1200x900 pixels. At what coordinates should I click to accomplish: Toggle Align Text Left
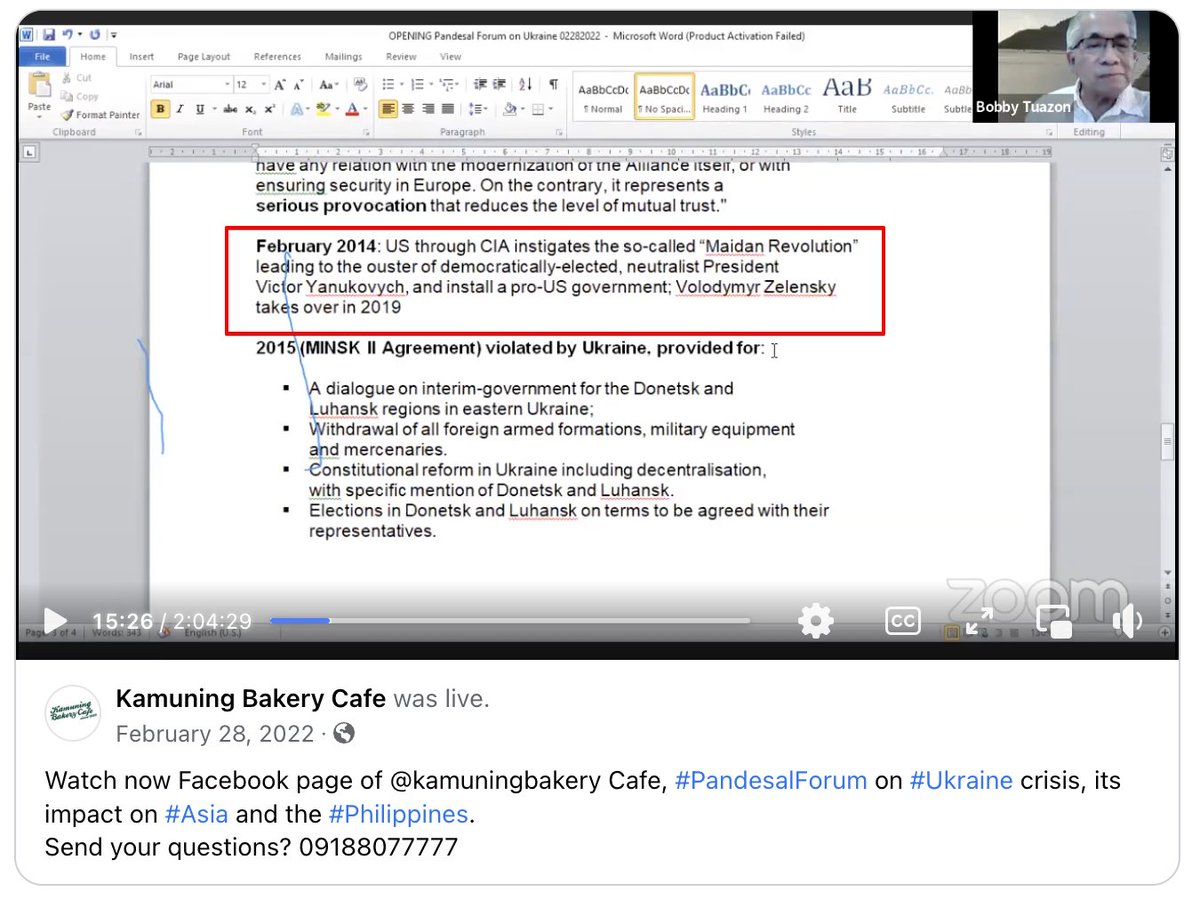click(388, 109)
